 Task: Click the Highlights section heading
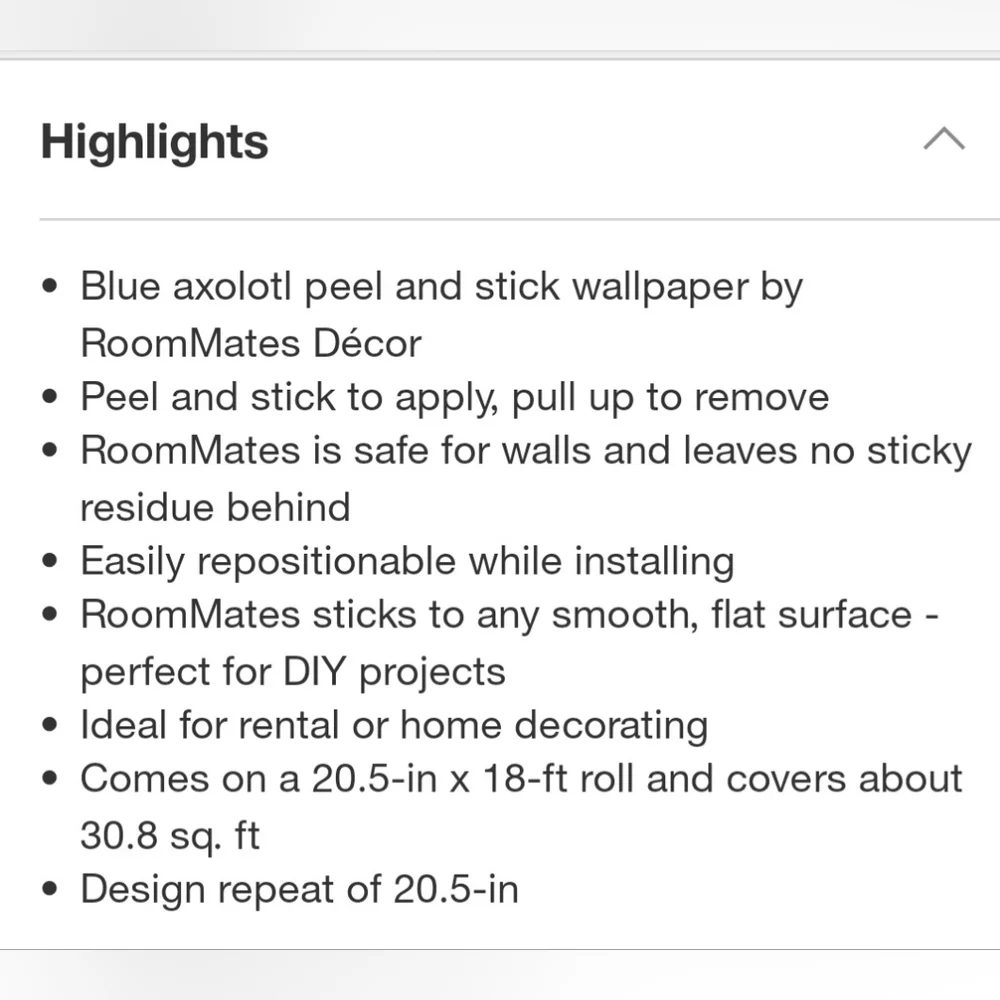[154, 142]
